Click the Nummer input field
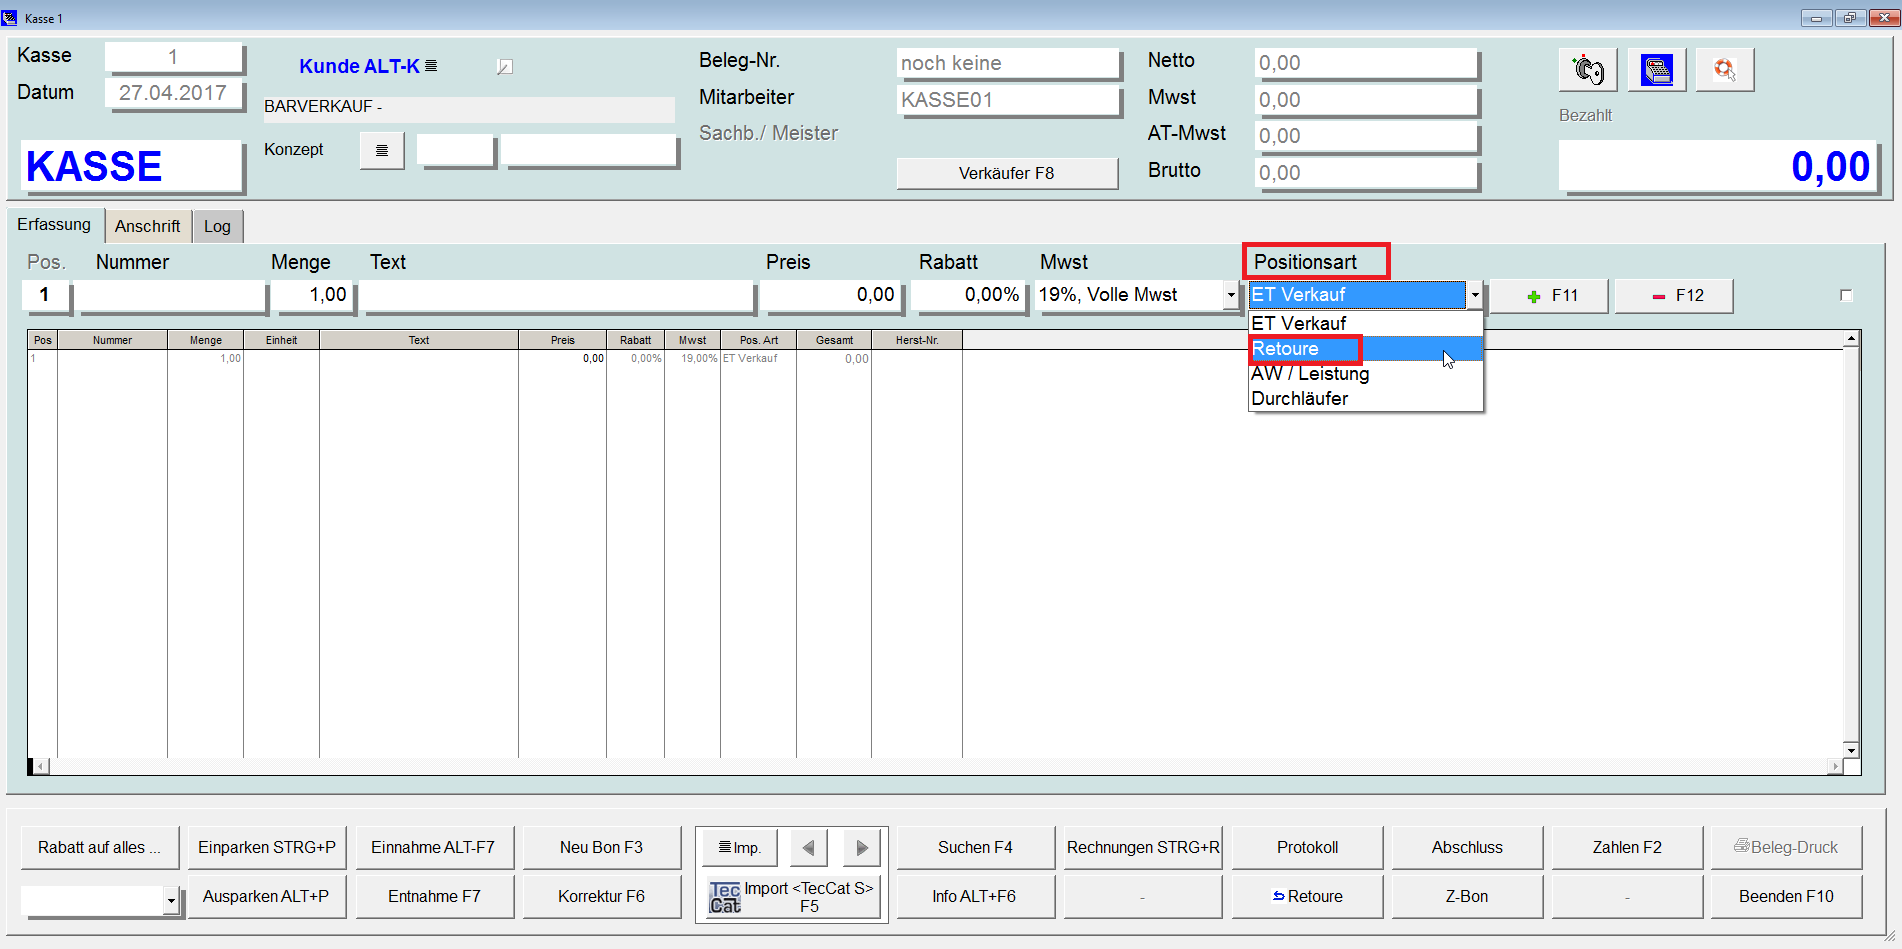 [x=171, y=295]
